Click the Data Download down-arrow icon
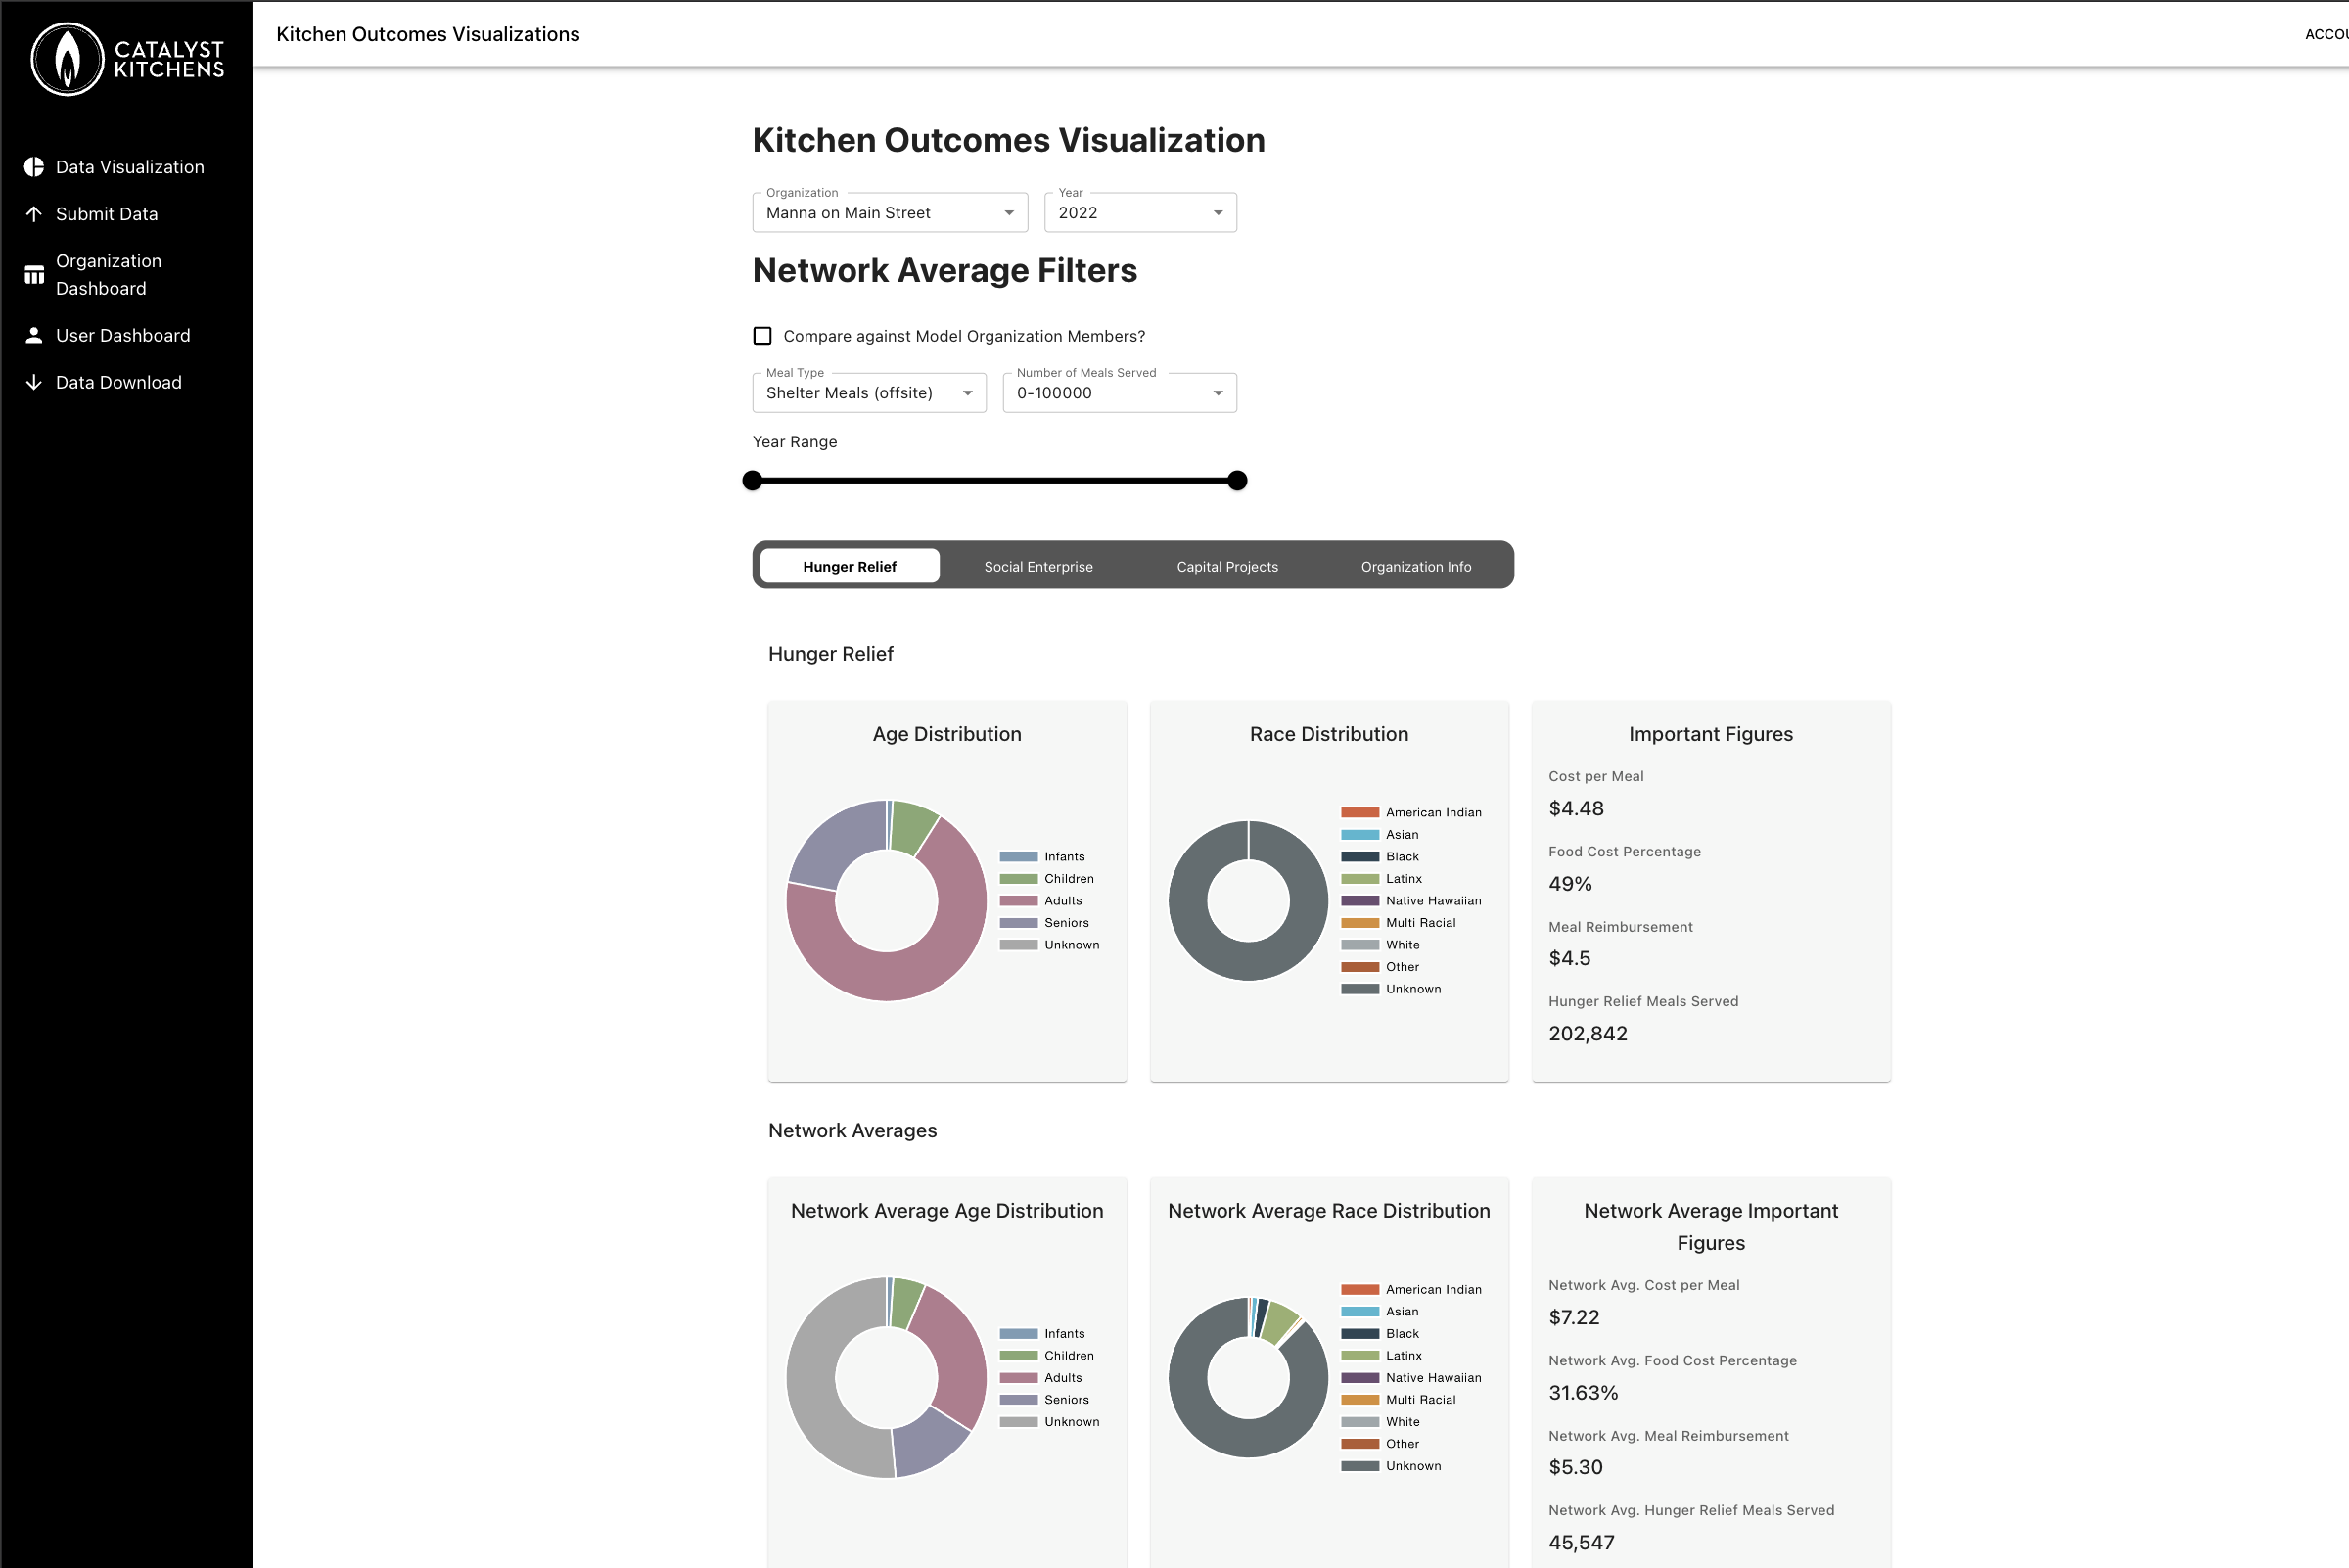 click(34, 382)
